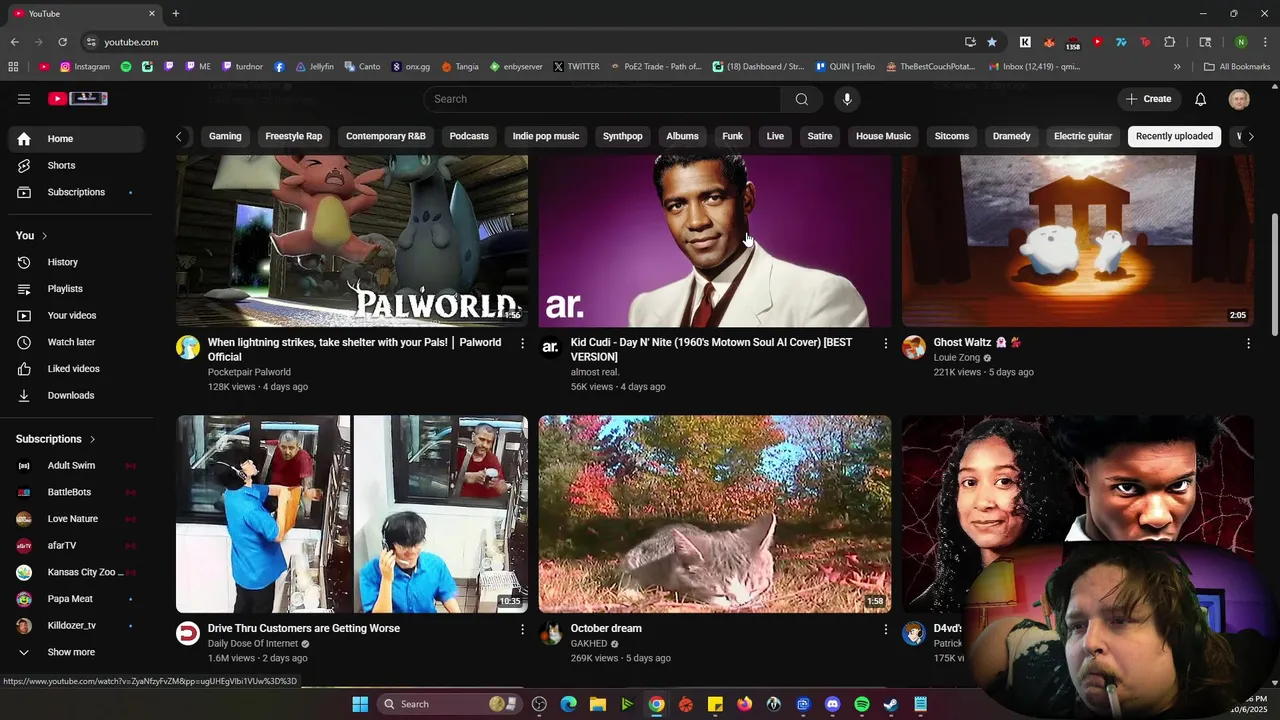Viewport: 1280px width, 720px height.
Task: Open Ghost Waltz video options menu
Action: [1248, 343]
